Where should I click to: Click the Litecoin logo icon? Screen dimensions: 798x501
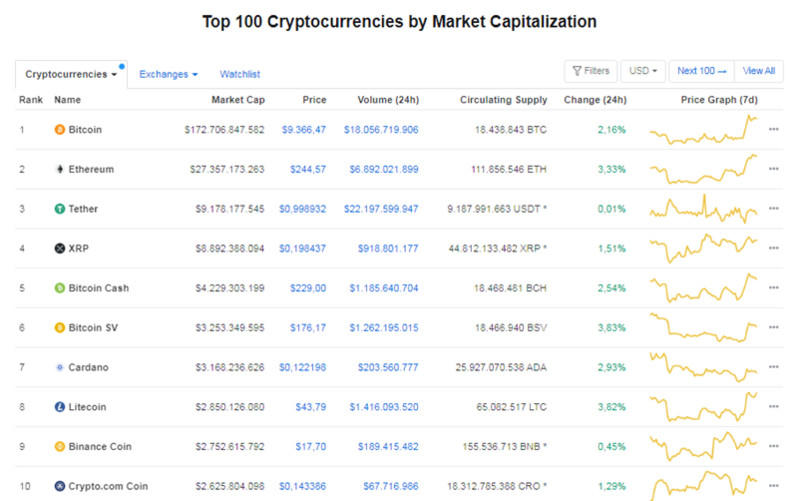59,407
